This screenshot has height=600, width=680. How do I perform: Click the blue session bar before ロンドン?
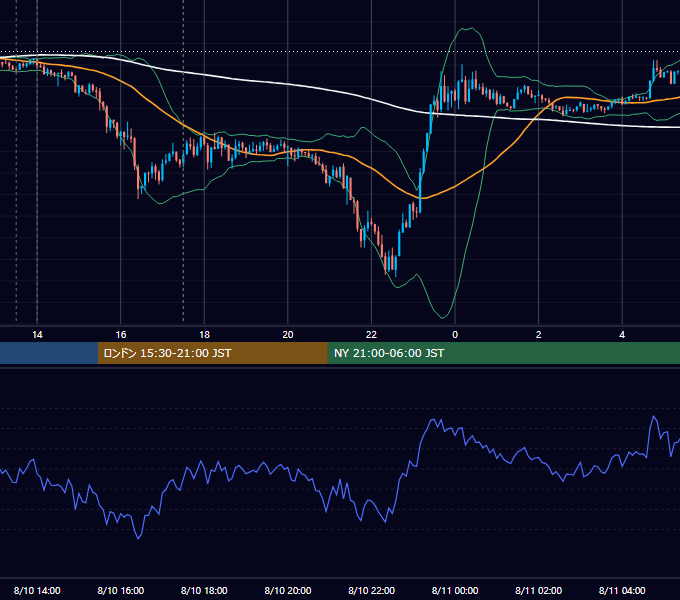click(x=49, y=353)
